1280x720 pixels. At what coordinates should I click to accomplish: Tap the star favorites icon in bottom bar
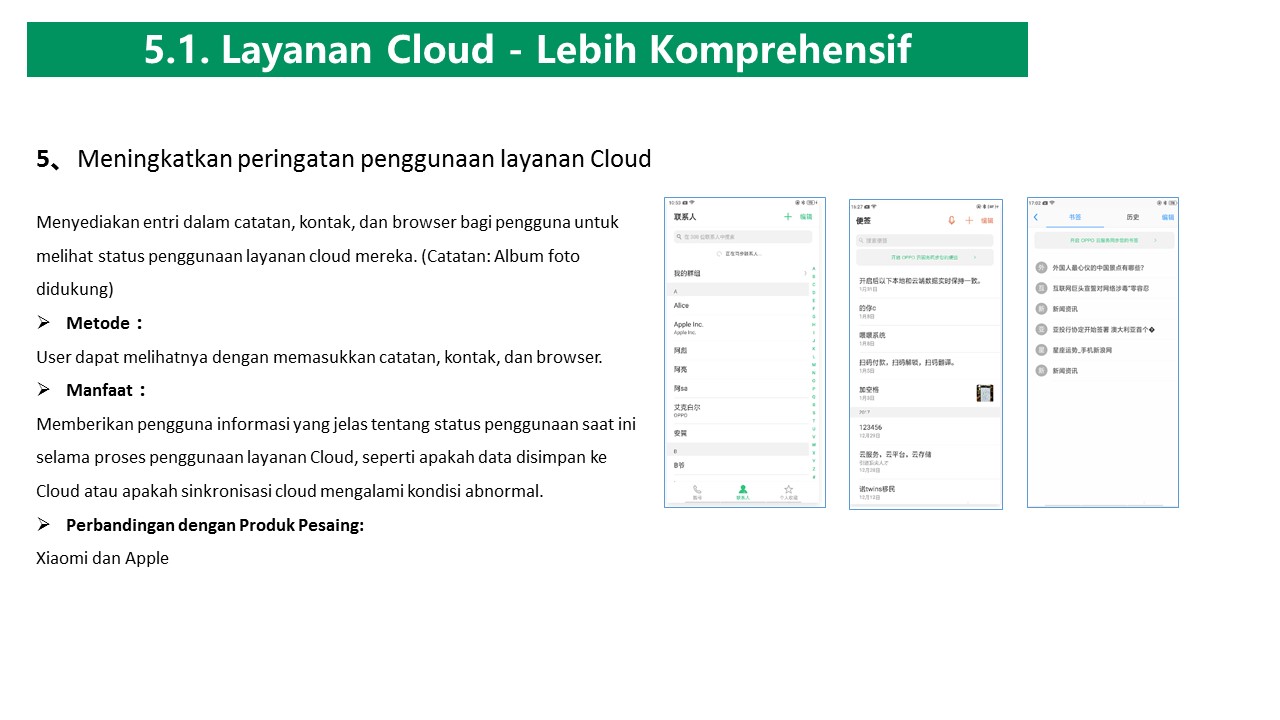pos(788,490)
